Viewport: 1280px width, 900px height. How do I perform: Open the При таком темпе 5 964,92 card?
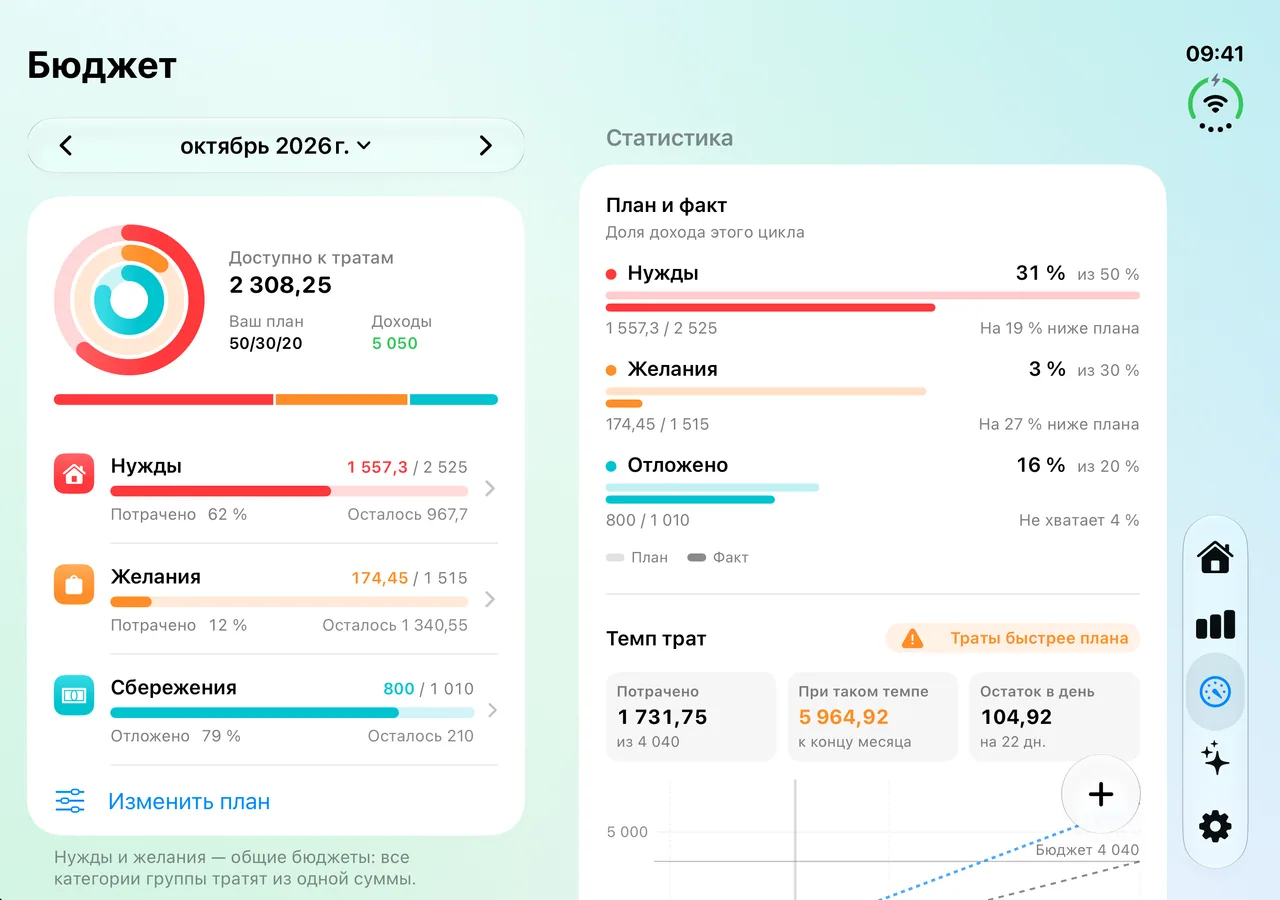[x=872, y=717]
